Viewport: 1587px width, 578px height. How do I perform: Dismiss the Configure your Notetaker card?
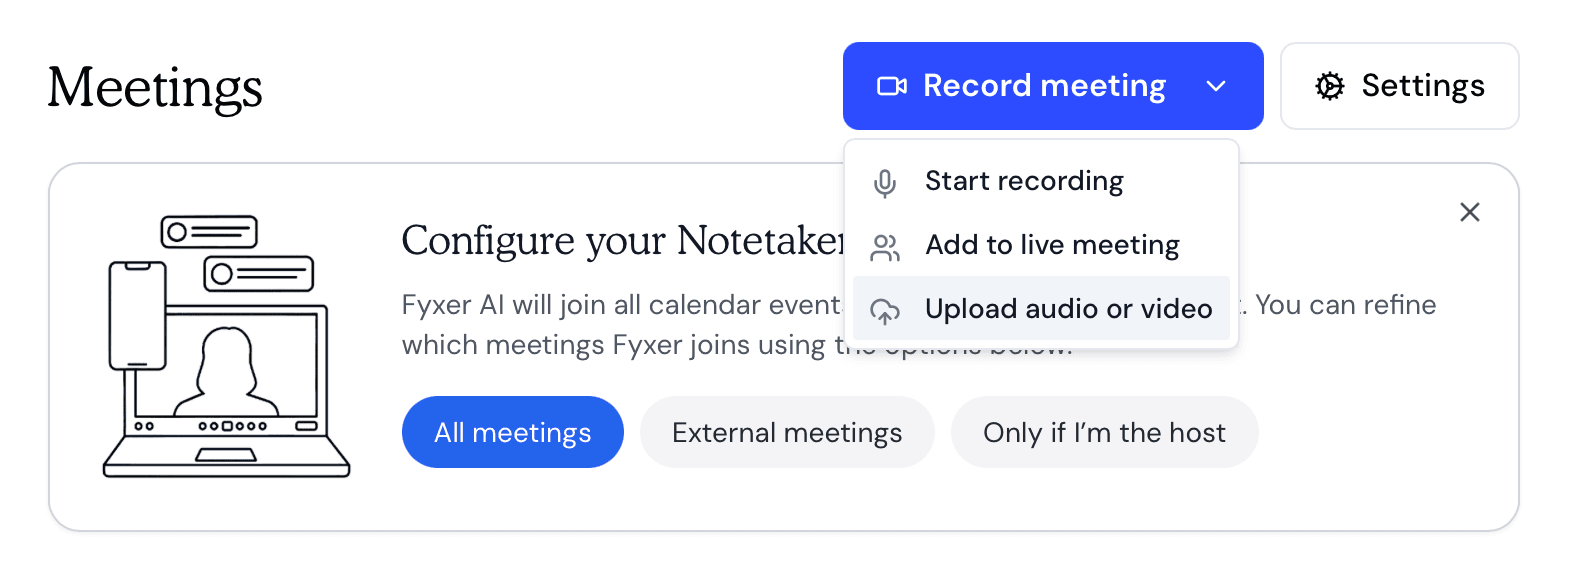(1470, 212)
